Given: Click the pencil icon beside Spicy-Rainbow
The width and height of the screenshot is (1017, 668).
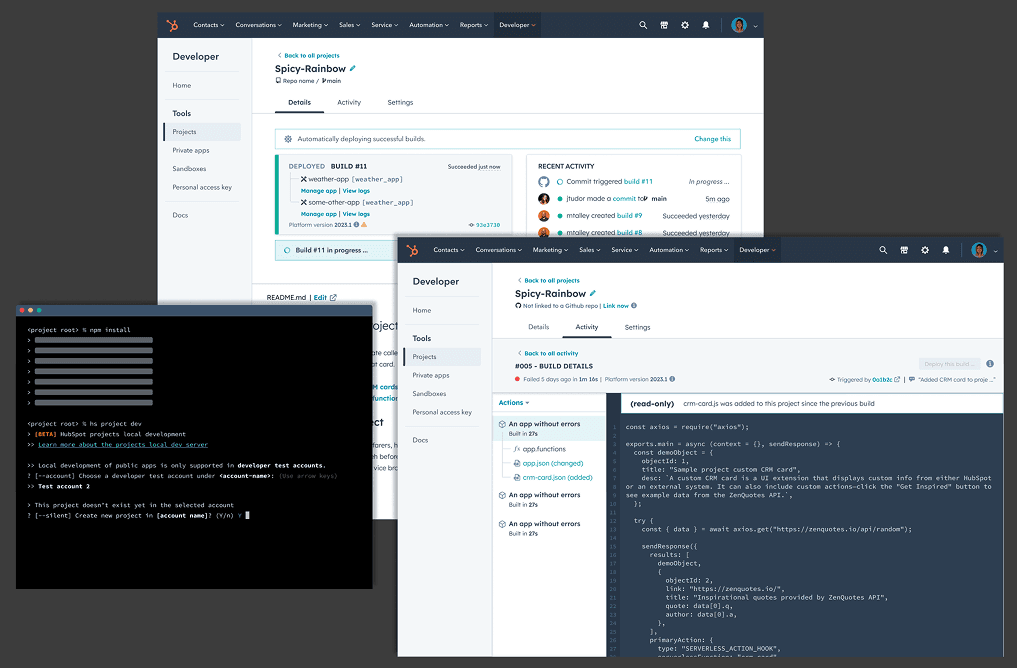Looking at the screenshot, I should tap(592, 294).
